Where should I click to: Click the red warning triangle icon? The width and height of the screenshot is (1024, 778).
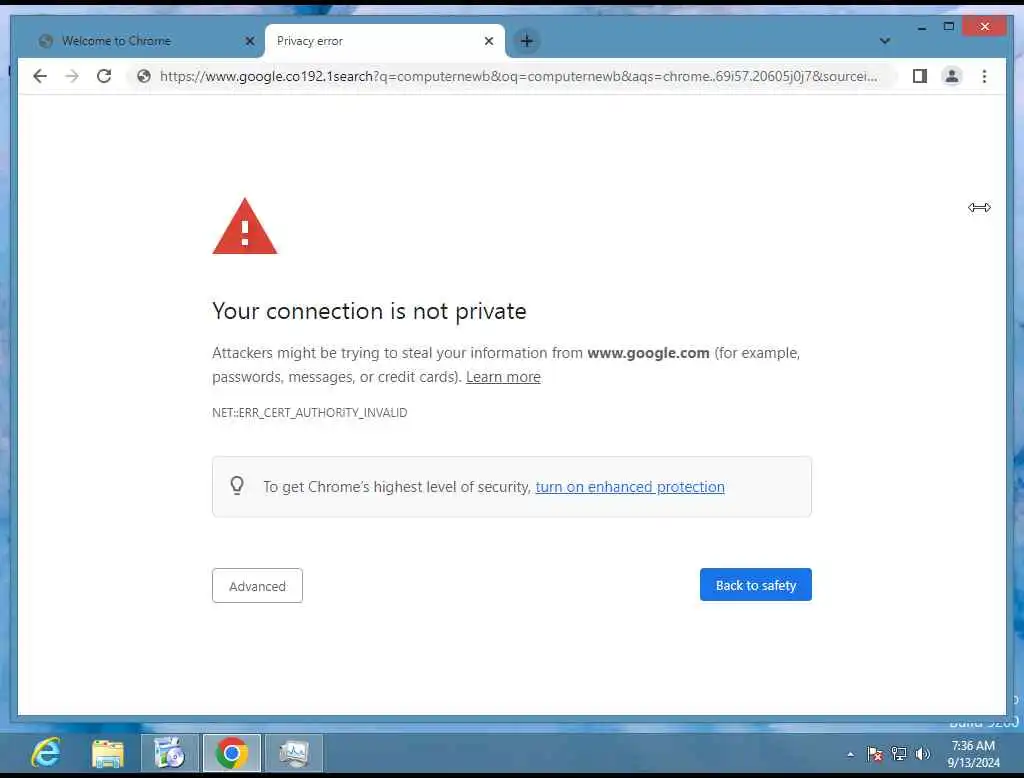coord(245,227)
